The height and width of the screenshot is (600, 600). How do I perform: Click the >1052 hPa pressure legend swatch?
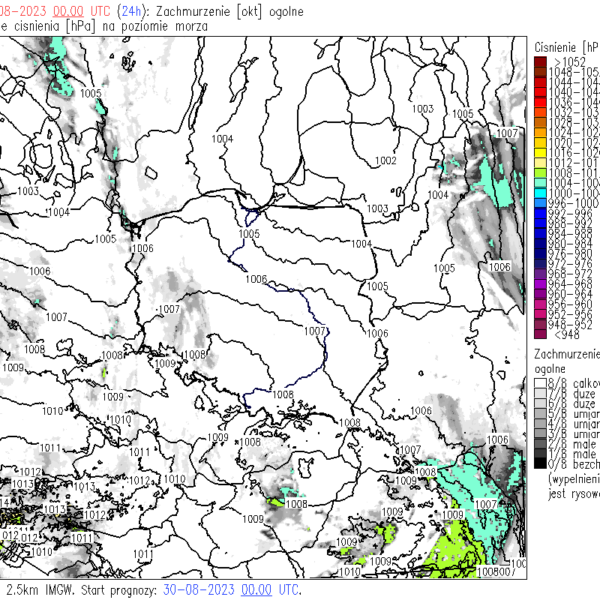coord(540,63)
